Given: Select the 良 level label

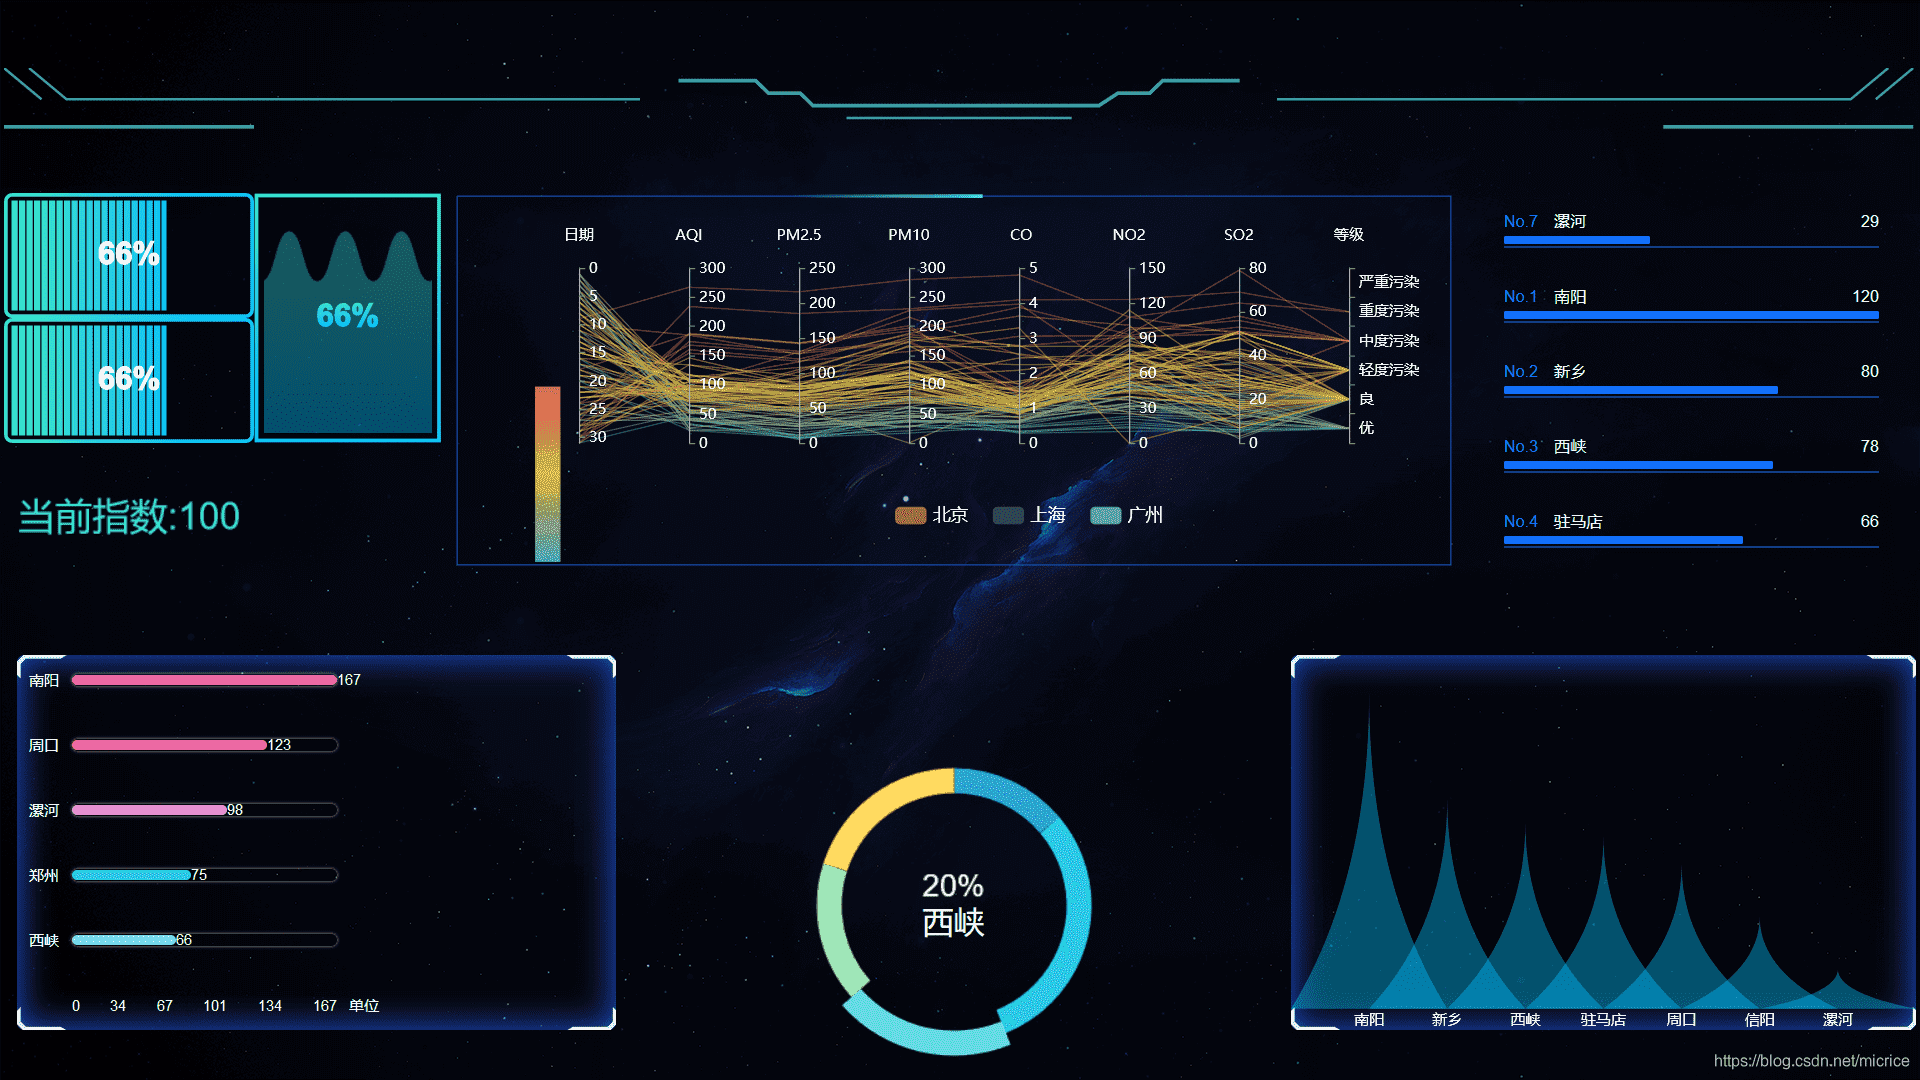Looking at the screenshot, I should (1366, 399).
